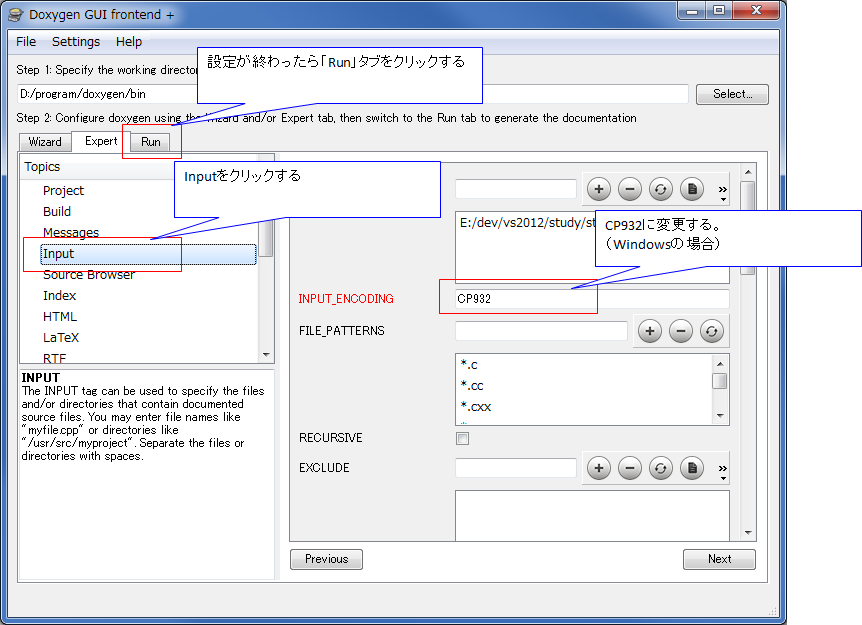Remove the selected EXCLUDE entry

630,468
